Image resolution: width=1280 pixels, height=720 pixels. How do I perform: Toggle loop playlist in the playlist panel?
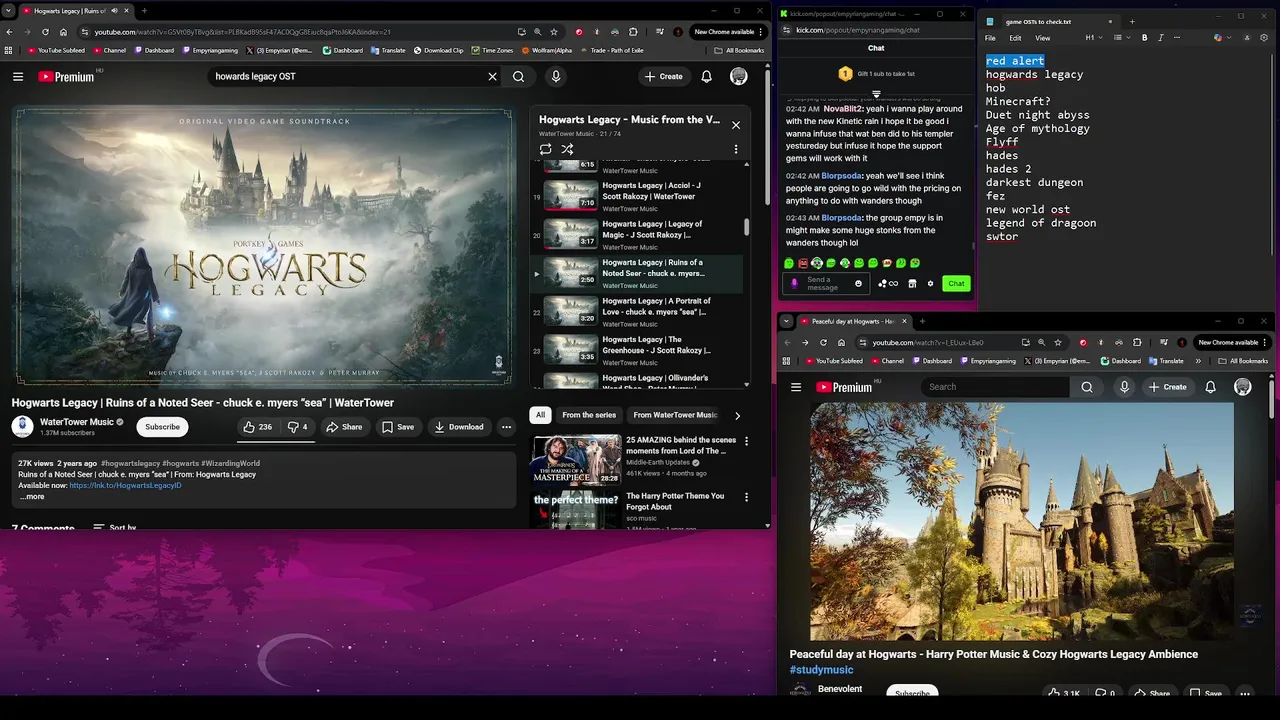[546, 149]
